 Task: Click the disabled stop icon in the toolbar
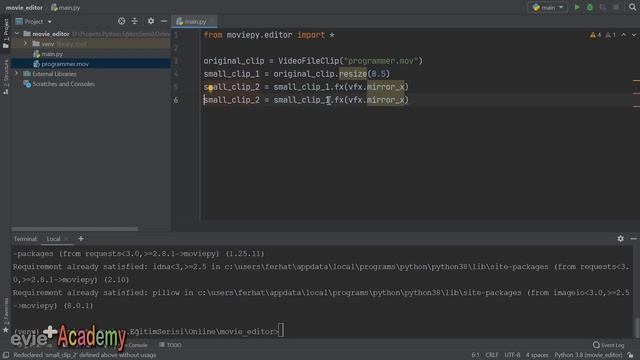pos(616,7)
